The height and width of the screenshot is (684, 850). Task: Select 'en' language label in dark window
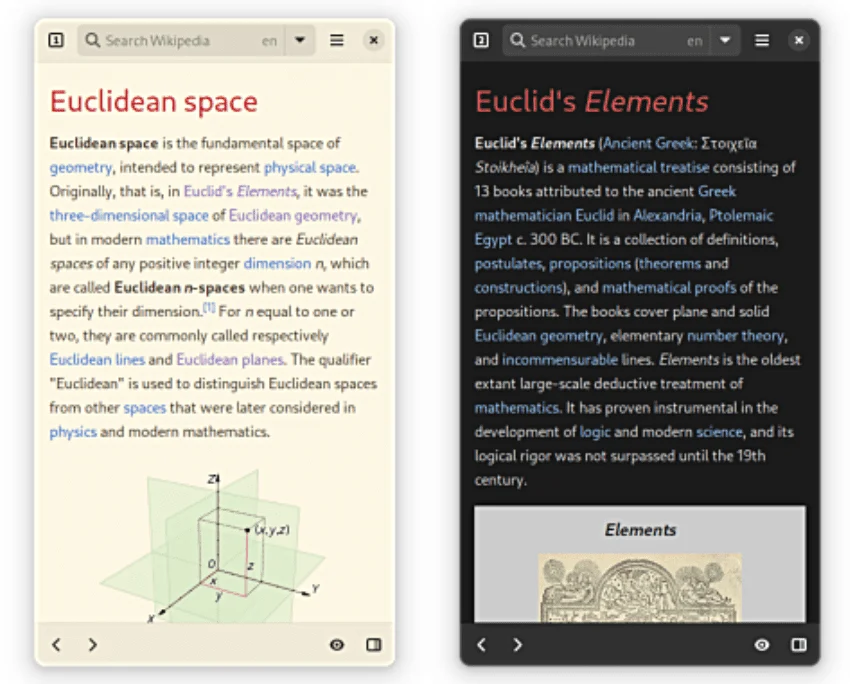point(694,41)
